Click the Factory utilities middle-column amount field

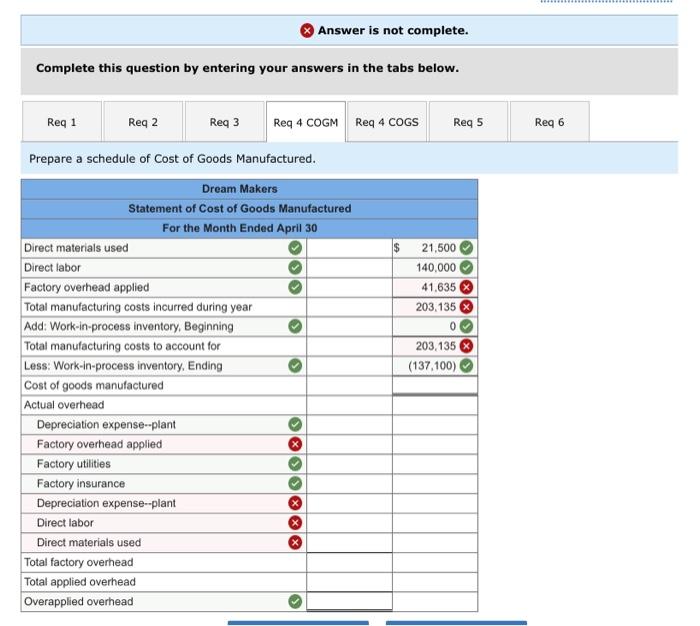click(x=350, y=463)
